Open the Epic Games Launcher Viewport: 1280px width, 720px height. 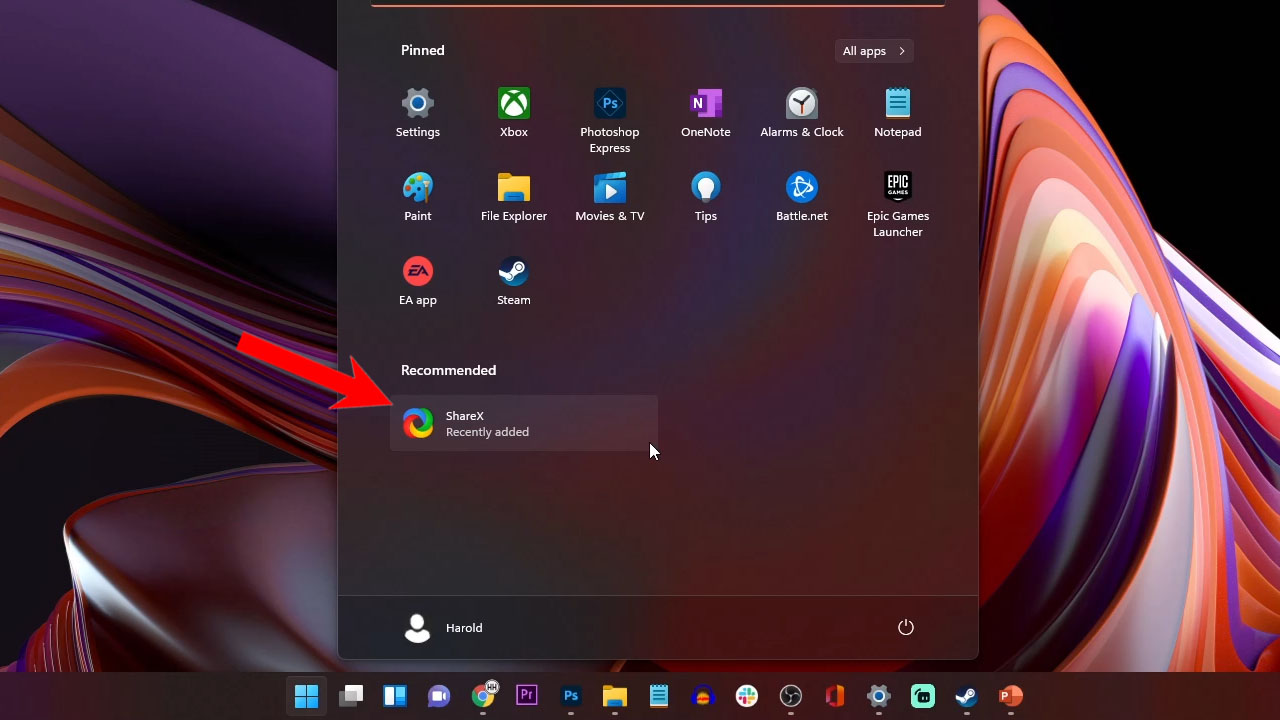898,205
